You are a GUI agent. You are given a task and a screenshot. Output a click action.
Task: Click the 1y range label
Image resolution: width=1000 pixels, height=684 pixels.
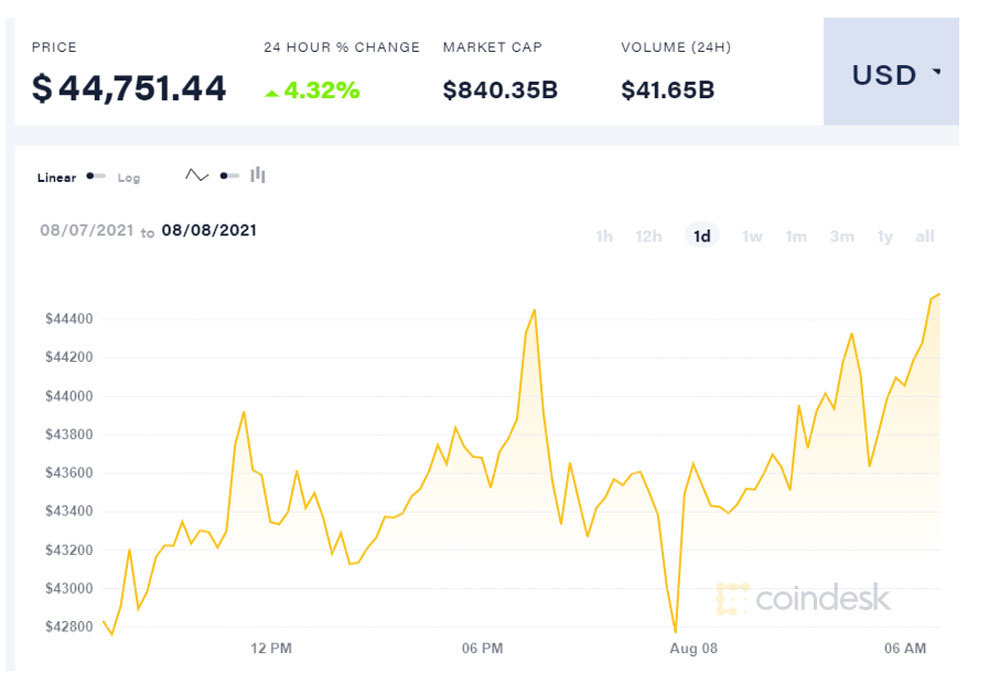(884, 236)
